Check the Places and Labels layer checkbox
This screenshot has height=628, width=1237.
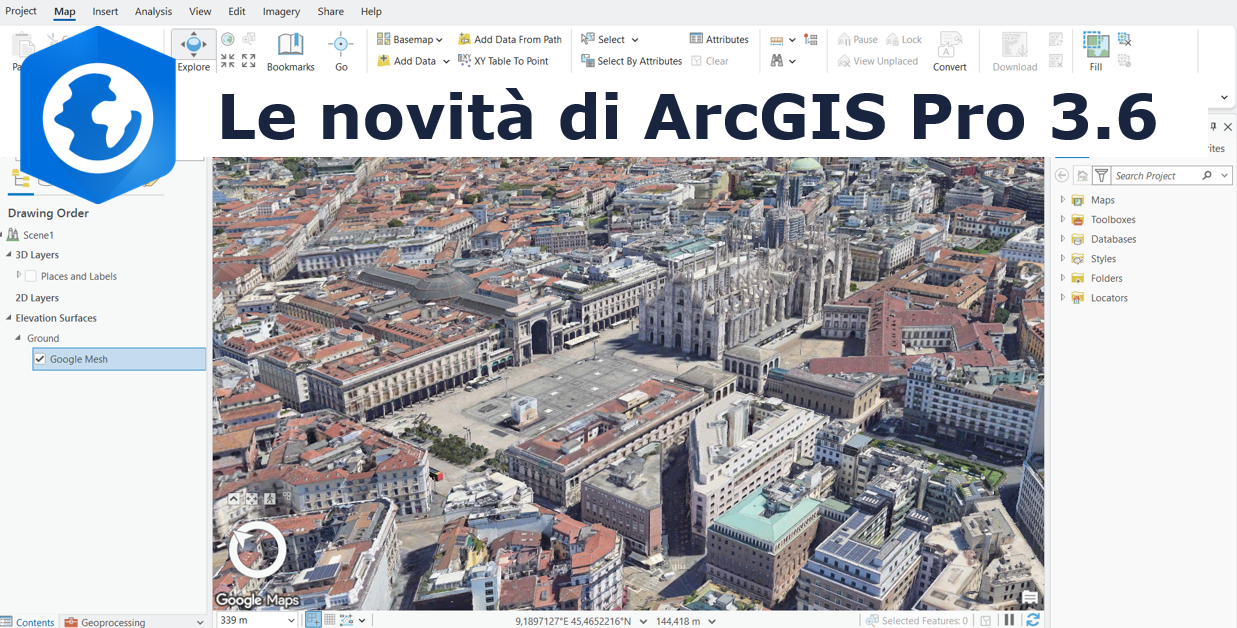31,276
